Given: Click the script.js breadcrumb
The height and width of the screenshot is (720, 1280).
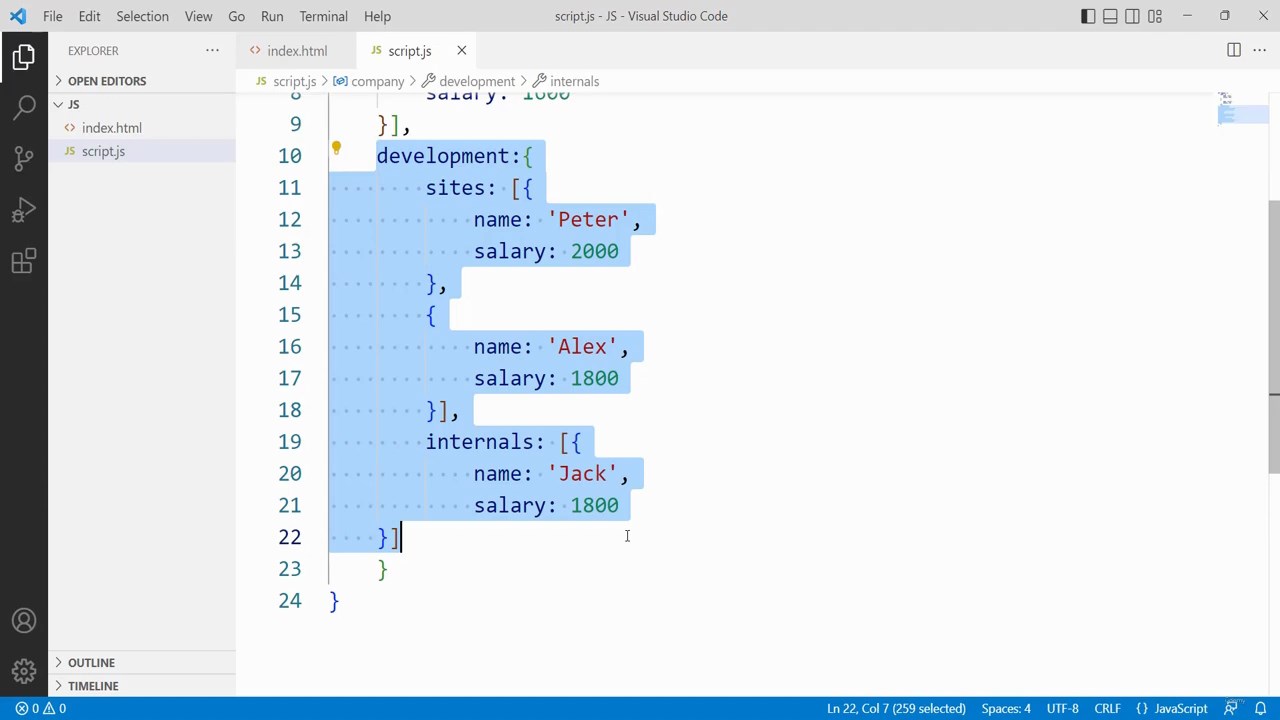Looking at the screenshot, I should (294, 81).
